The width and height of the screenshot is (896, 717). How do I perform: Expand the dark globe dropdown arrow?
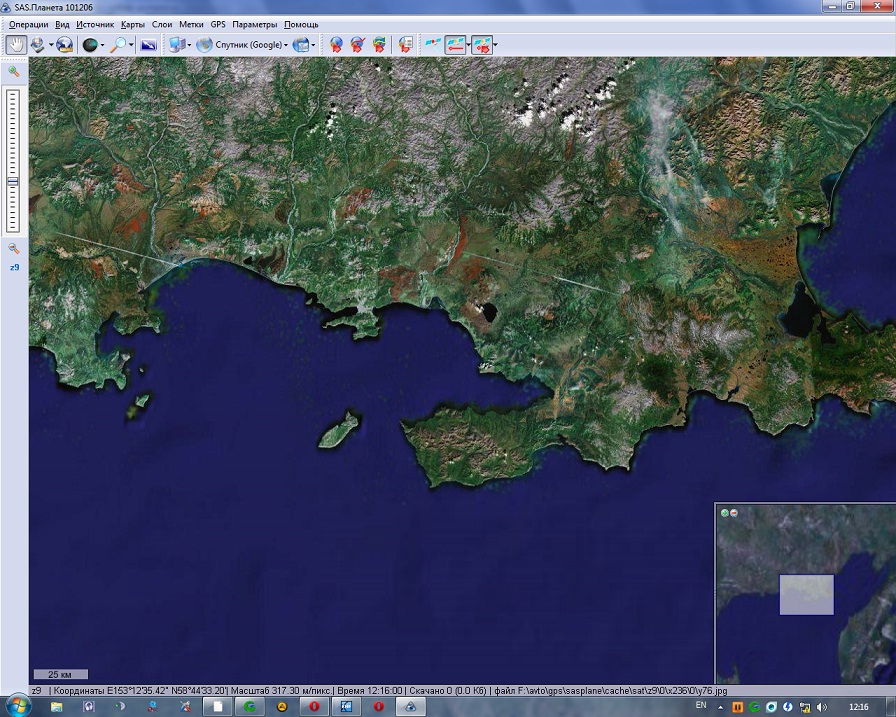(x=103, y=45)
